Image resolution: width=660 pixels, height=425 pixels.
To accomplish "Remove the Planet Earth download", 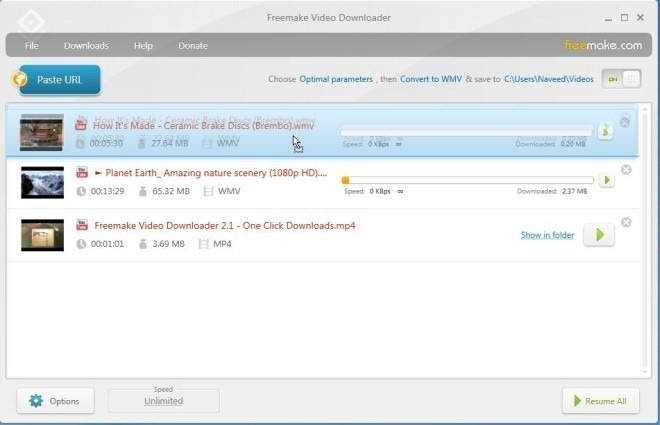I will click(626, 170).
